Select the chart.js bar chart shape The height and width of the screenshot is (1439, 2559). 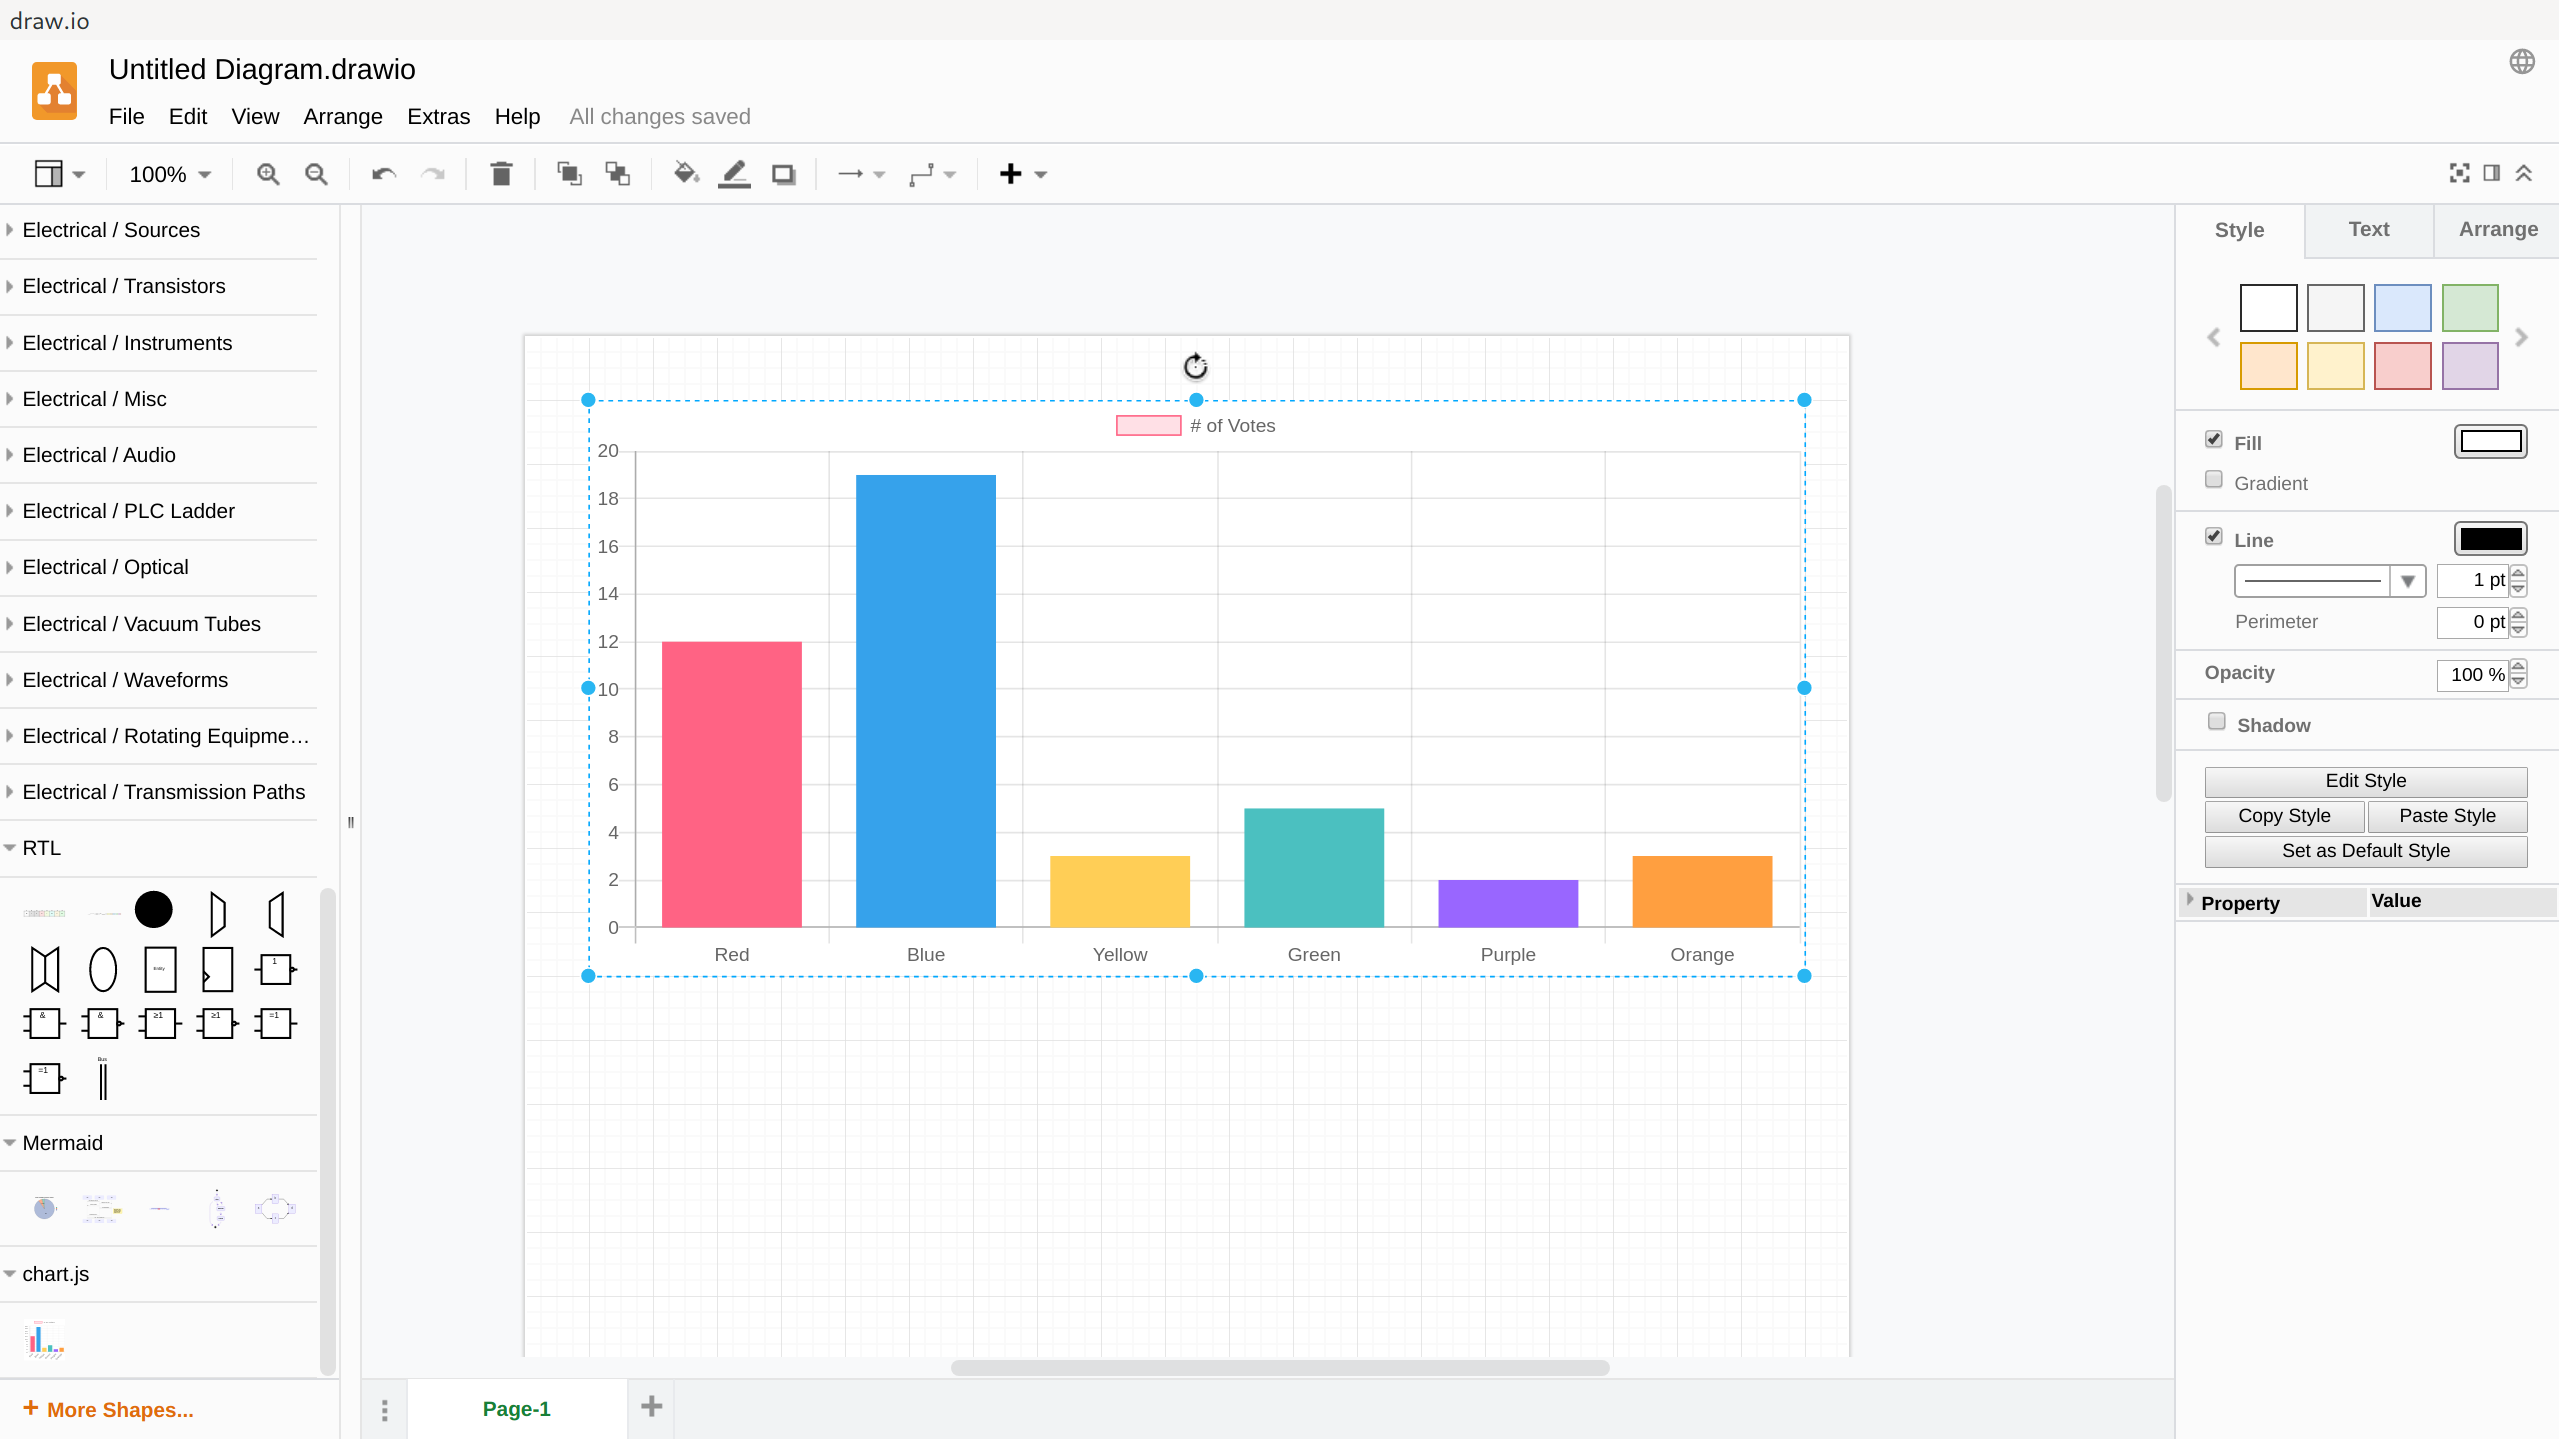pyautogui.click(x=45, y=1338)
